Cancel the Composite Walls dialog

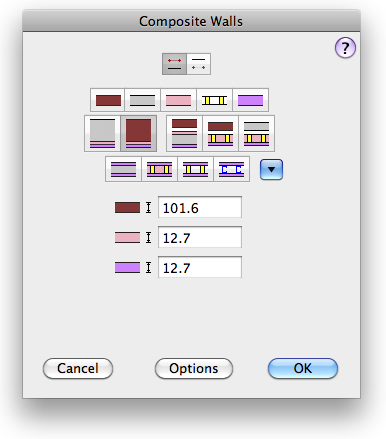pos(78,368)
